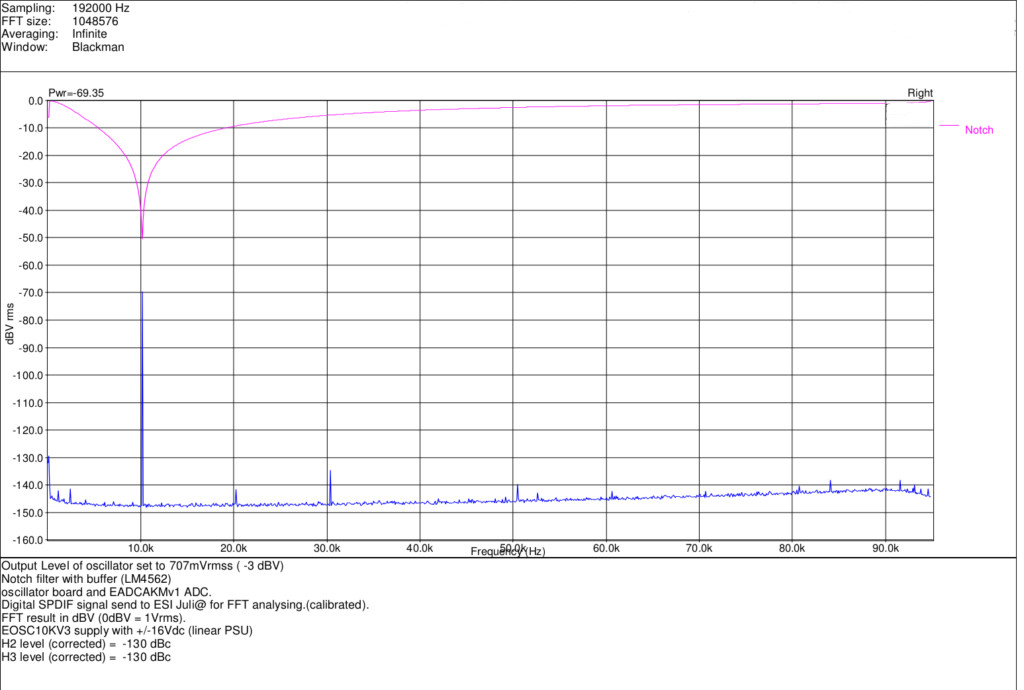Click the "70.0k" frequency tick label
The width and height of the screenshot is (1024, 690).
(x=699, y=548)
